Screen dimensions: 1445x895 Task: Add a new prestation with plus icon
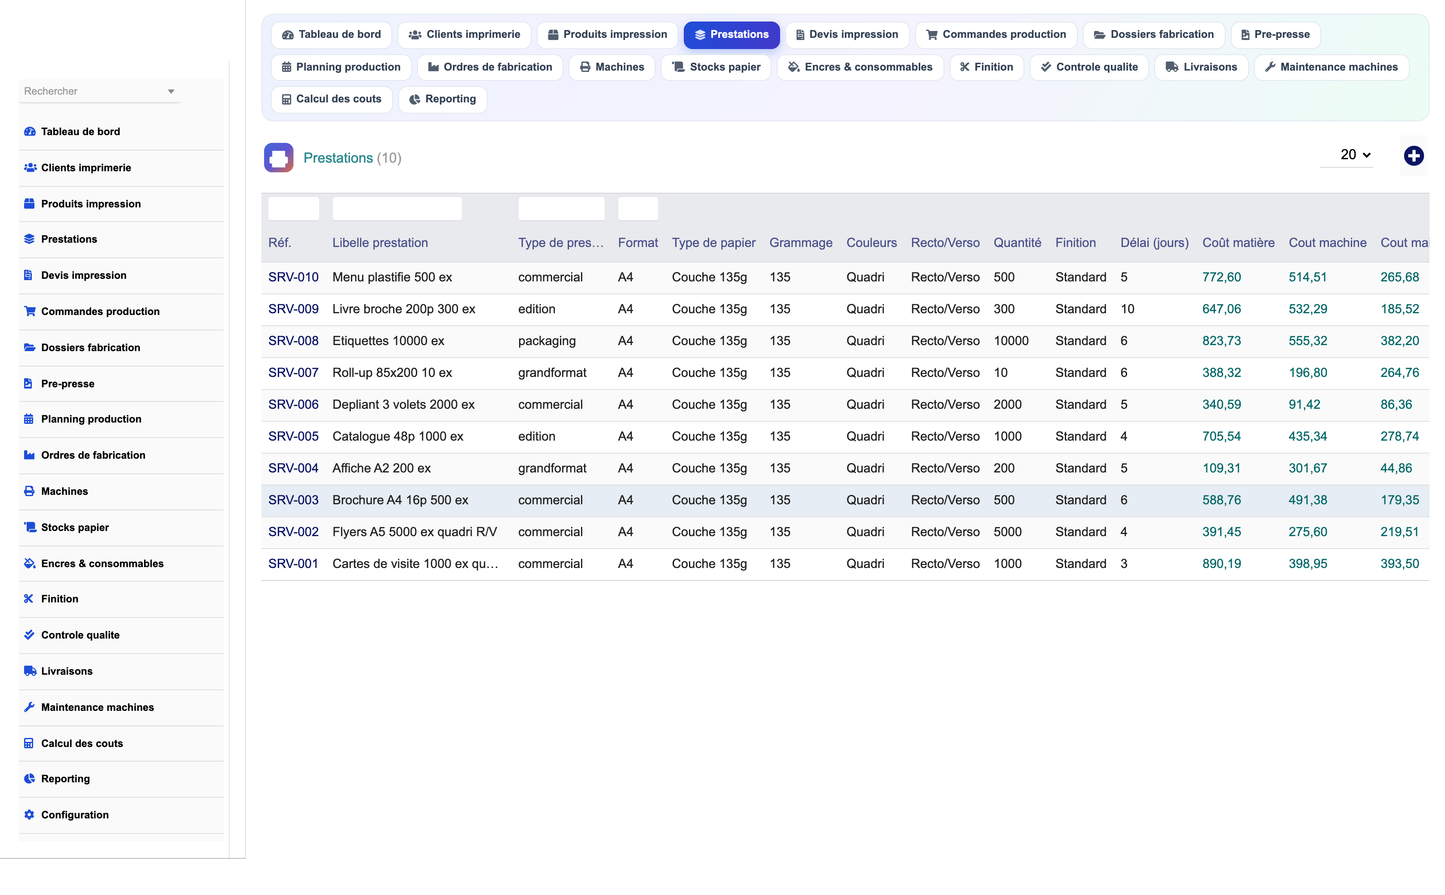pos(1413,156)
